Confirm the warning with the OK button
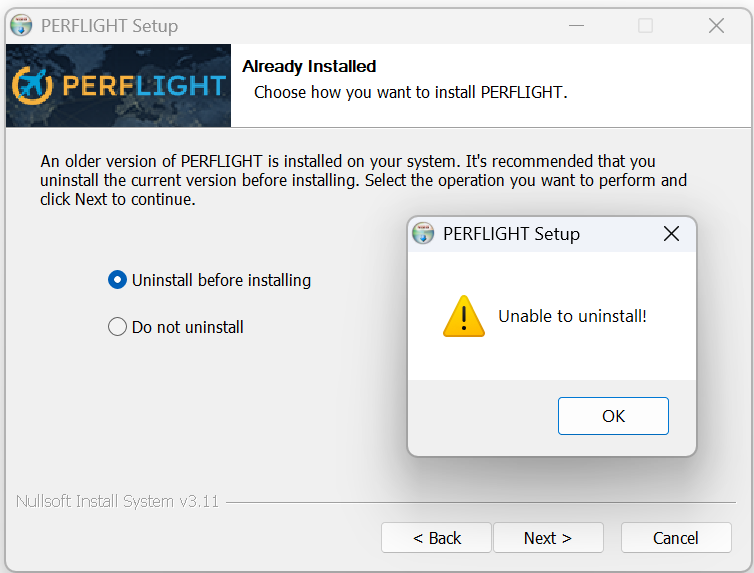The height and width of the screenshot is (573, 754). pyautogui.click(x=613, y=416)
